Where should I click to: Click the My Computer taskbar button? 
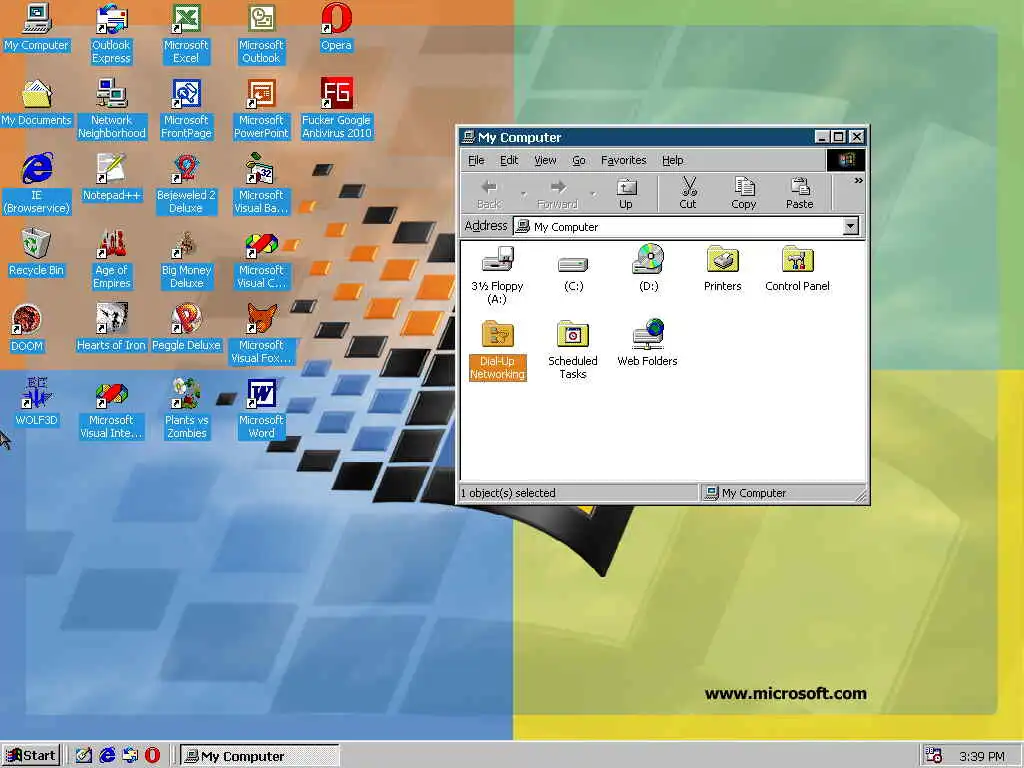pos(260,756)
